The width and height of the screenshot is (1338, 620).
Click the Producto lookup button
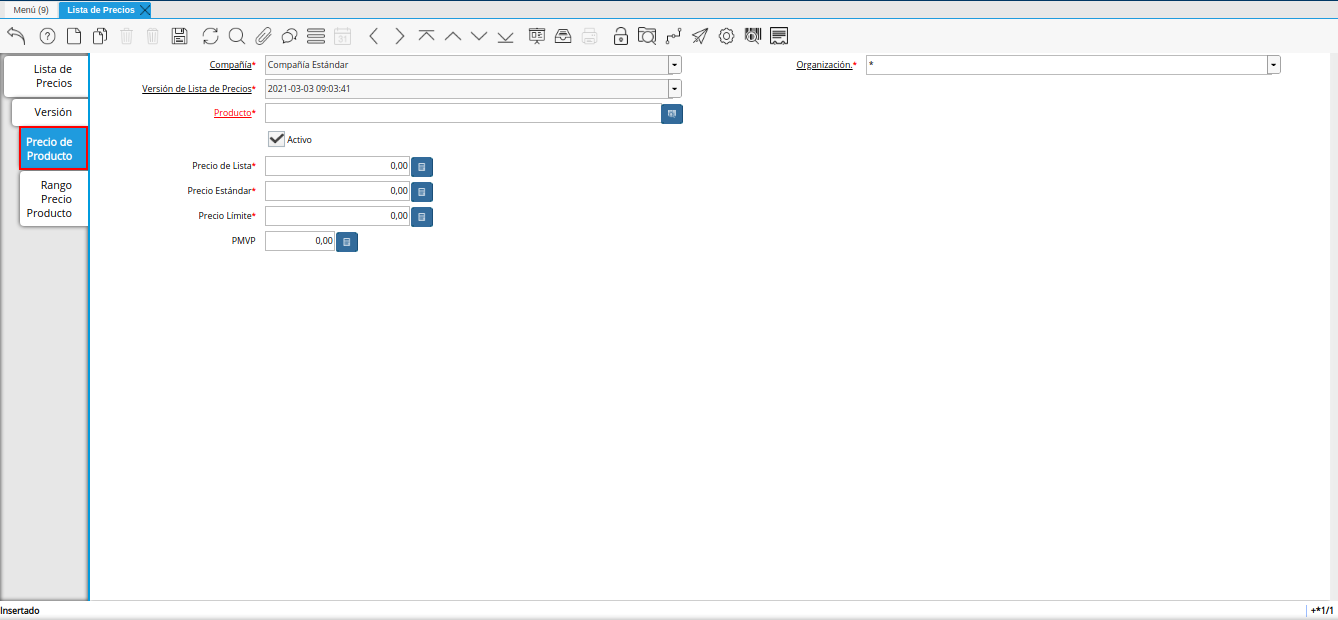tap(672, 114)
